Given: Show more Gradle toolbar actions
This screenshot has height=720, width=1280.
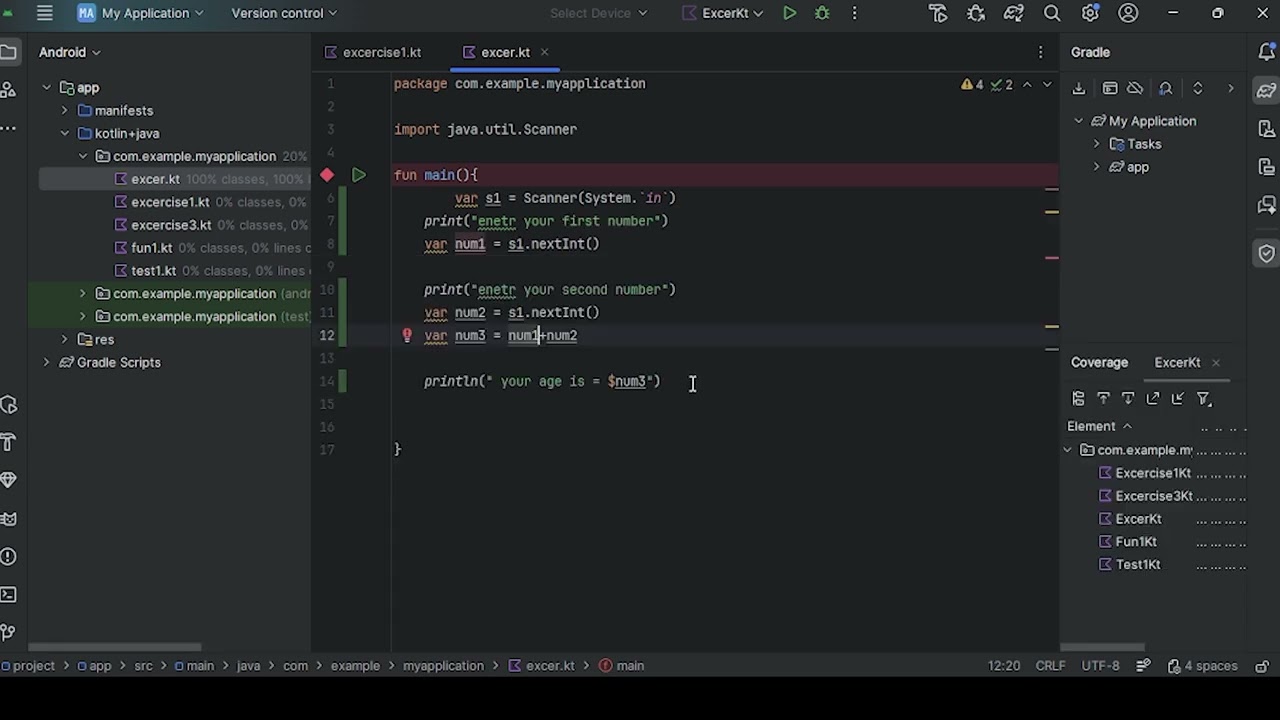Looking at the screenshot, I should [x=1231, y=89].
